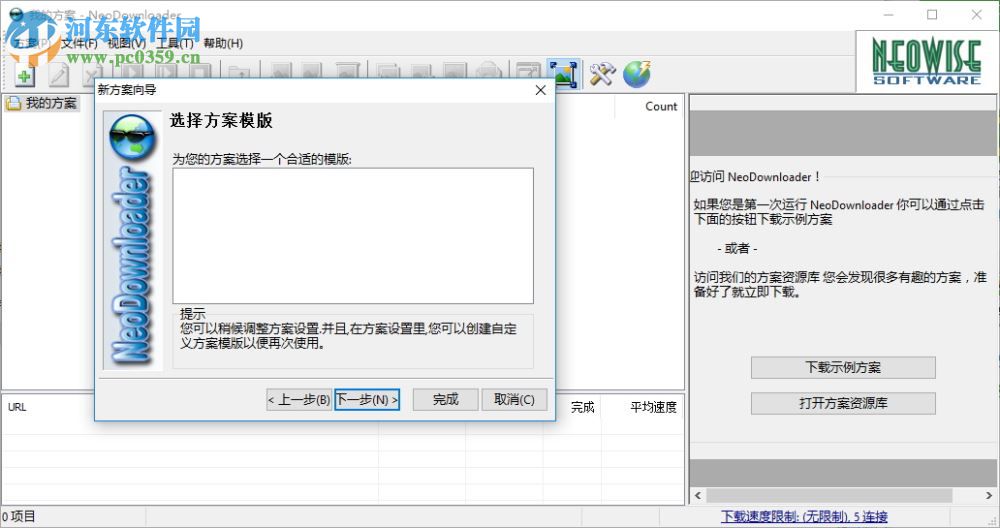Click the 上一步(B) back button
This screenshot has height=528, width=1000.
point(299,400)
